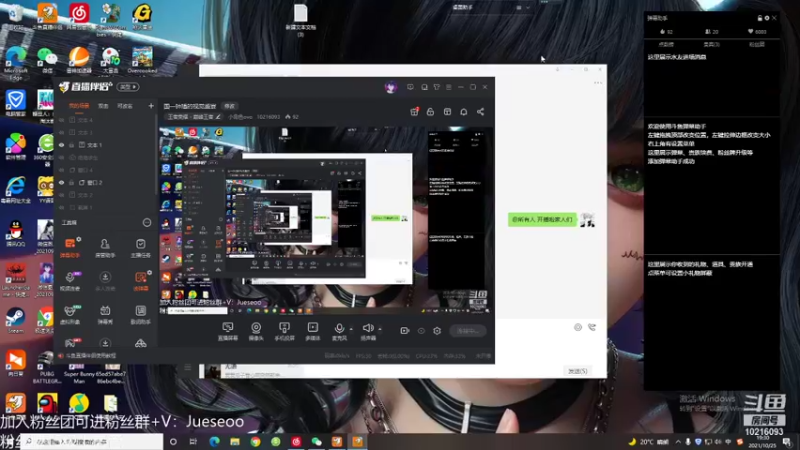Open the 虚拟形象 mask tool icon
The image size is (800, 450).
point(70,313)
